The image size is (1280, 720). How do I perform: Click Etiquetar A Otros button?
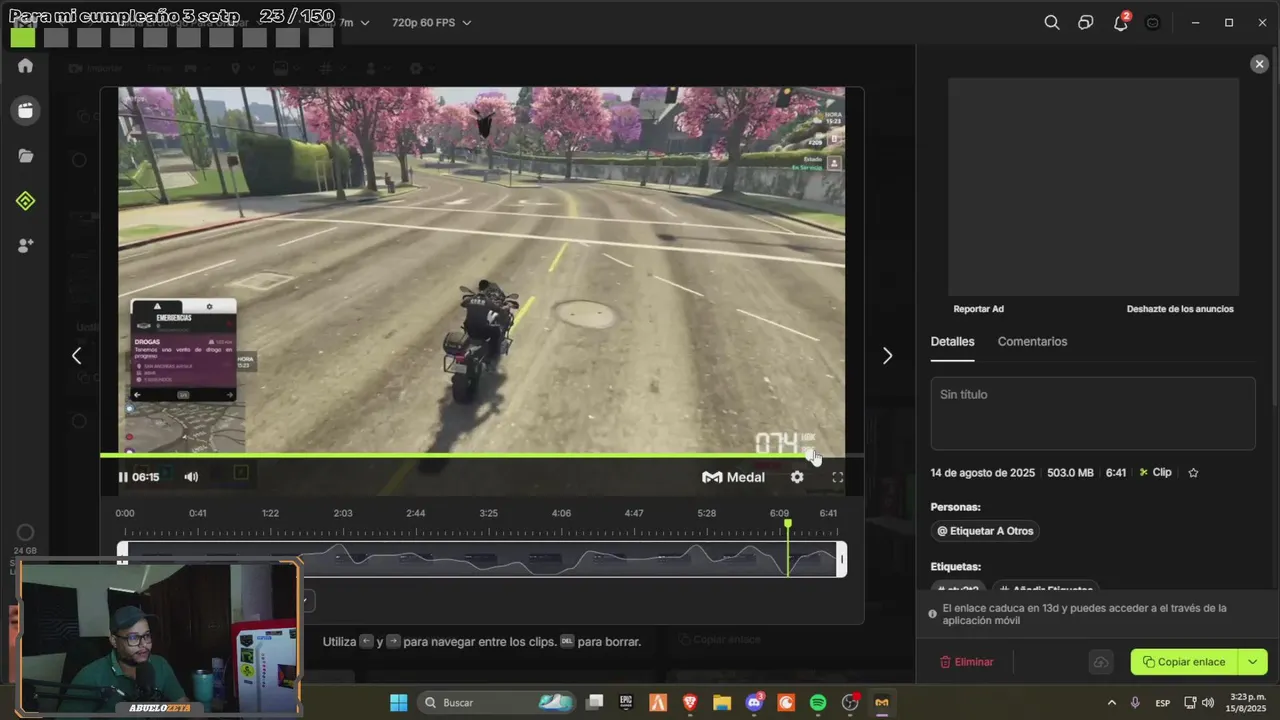[985, 531]
